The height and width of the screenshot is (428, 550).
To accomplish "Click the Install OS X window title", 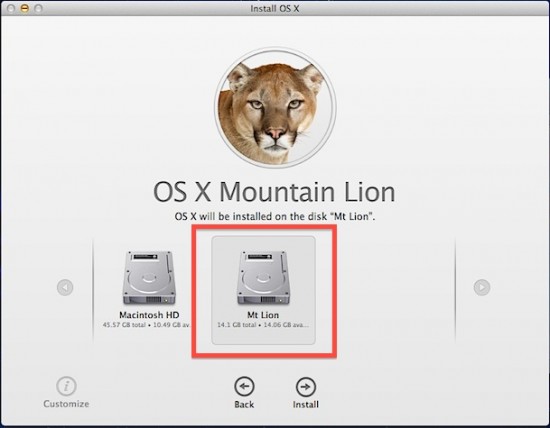I will coord(275,8).
